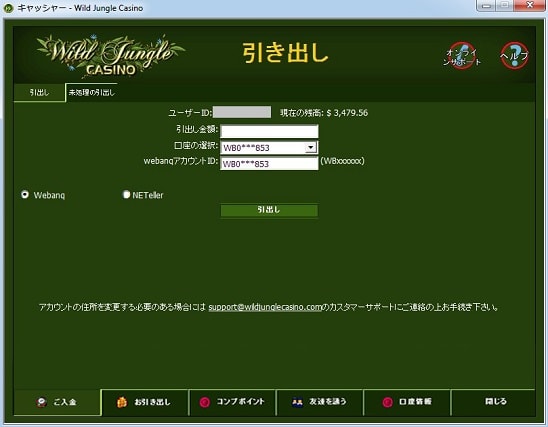Open the WB0***853 account combo box
The width and height of the screenshot is (548, 427).
point(269,147)
